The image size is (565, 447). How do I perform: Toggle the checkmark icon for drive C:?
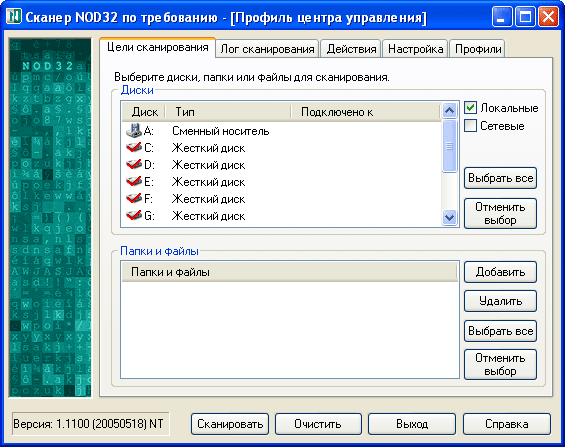point(134,147)
